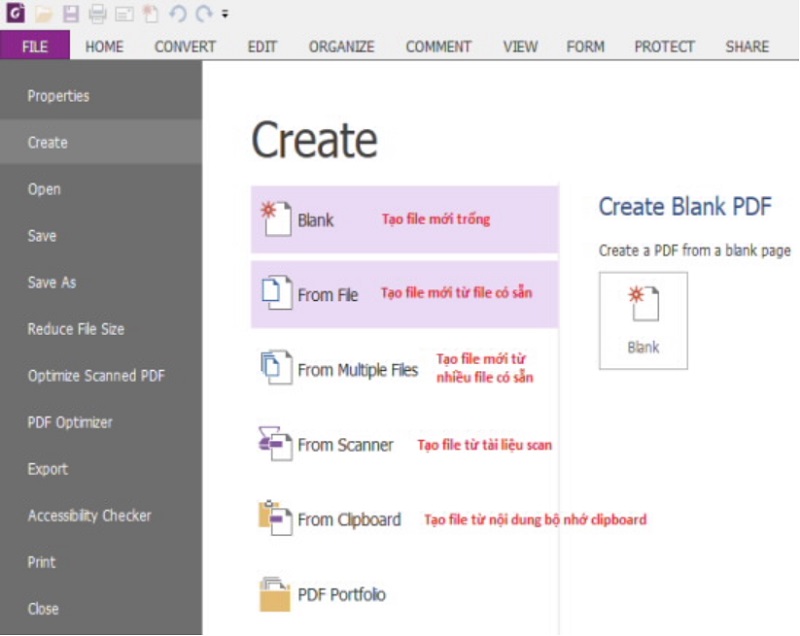Click the printer icon in quick access toolbar

97,14
